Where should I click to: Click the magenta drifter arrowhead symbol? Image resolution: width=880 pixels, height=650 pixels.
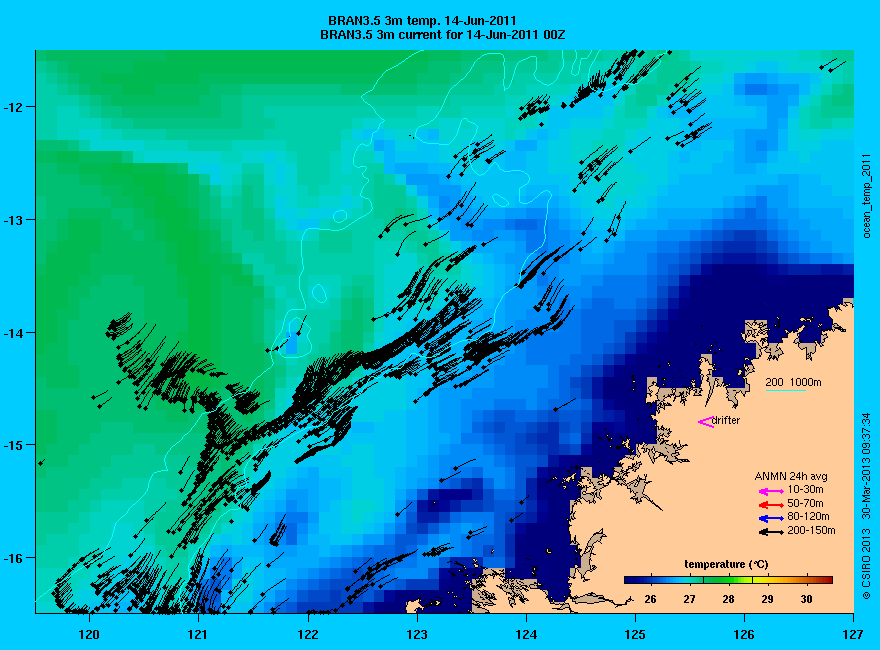click(706, 422)
